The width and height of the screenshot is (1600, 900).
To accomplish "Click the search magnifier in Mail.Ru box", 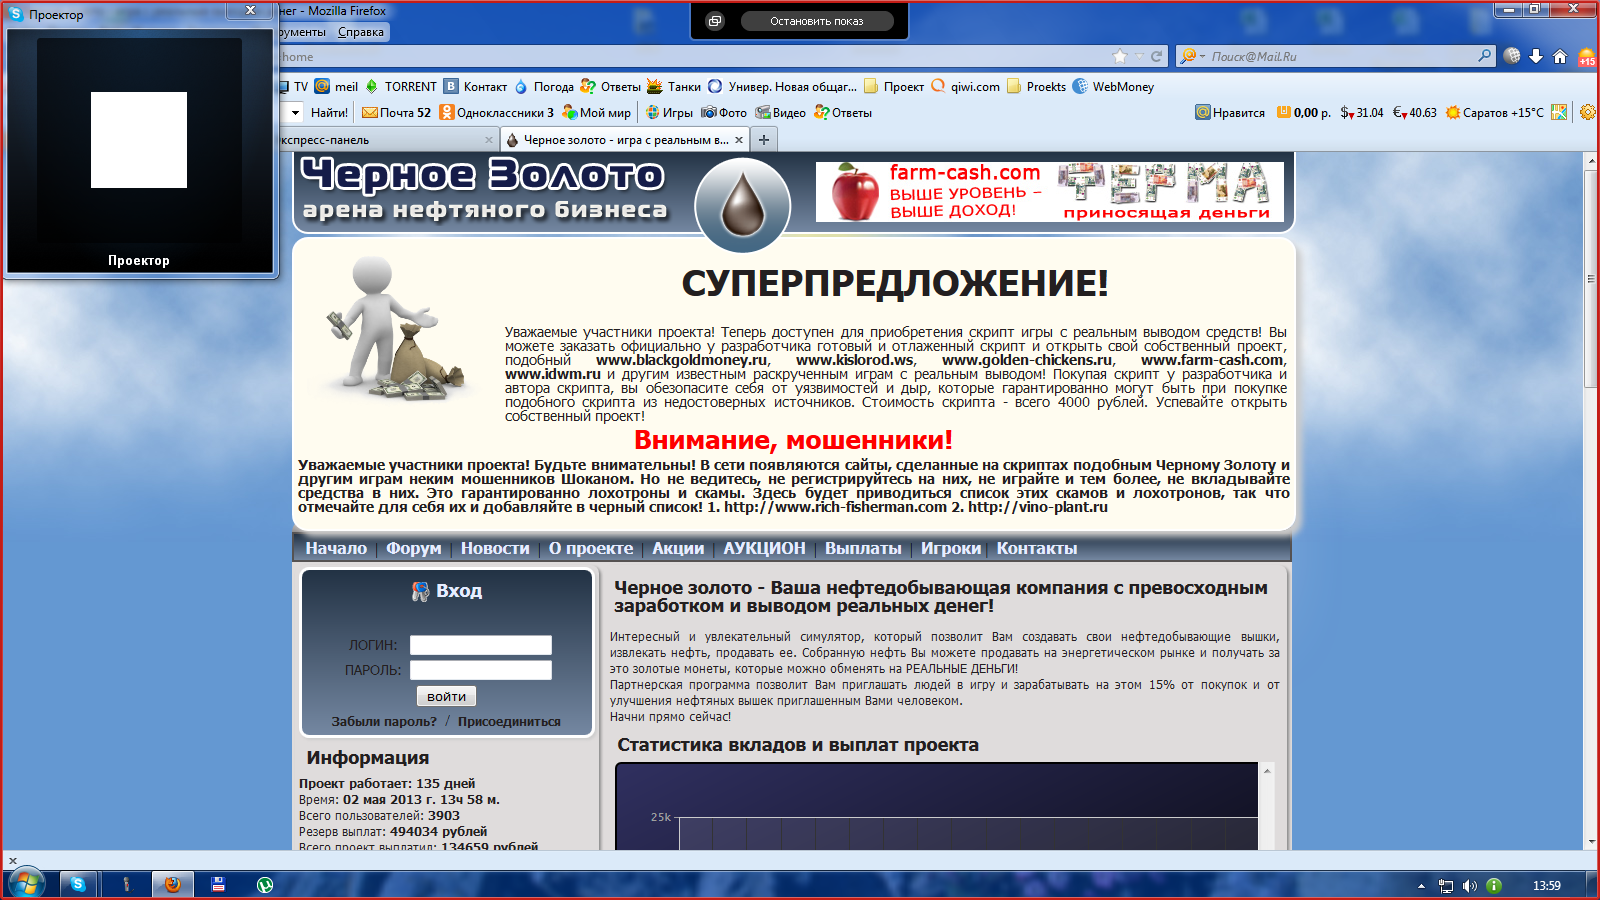I will pos(1485,56).
